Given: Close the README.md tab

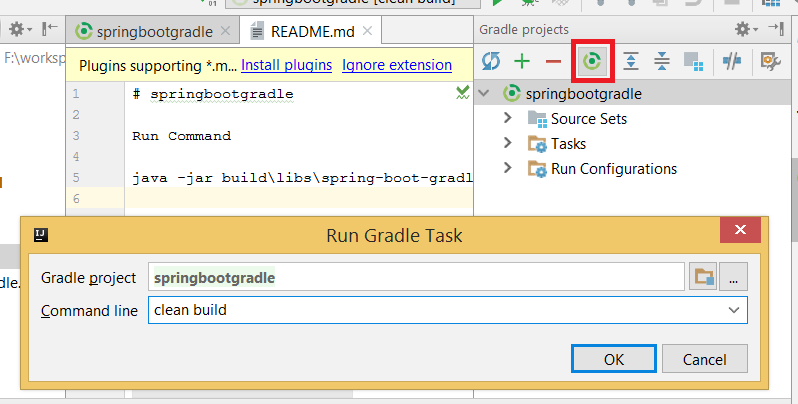Looking at the screenshot, I should pos(367,31).
